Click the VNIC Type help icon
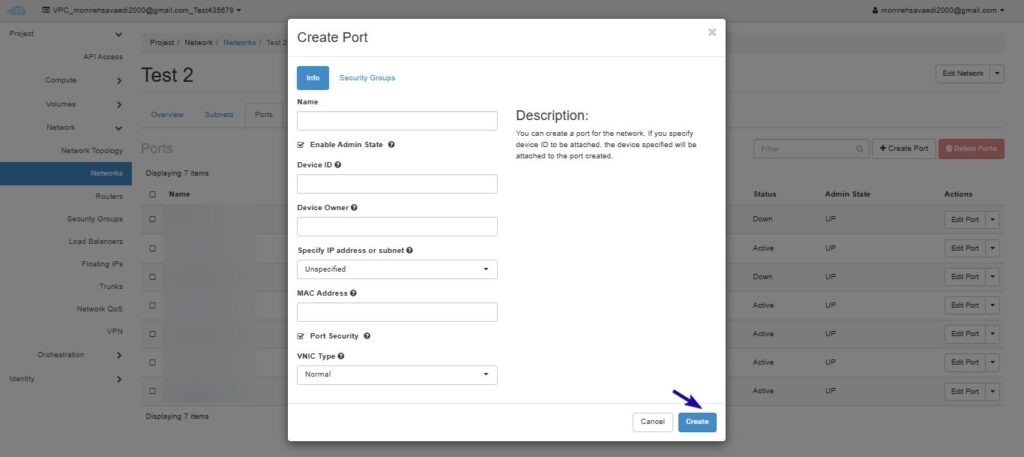The height and width of the screenshot is (457, 1024). (341, 356)
